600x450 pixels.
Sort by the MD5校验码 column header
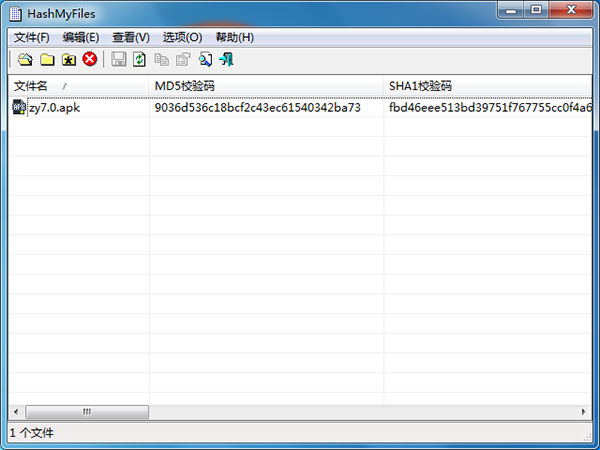coord(266,86)
